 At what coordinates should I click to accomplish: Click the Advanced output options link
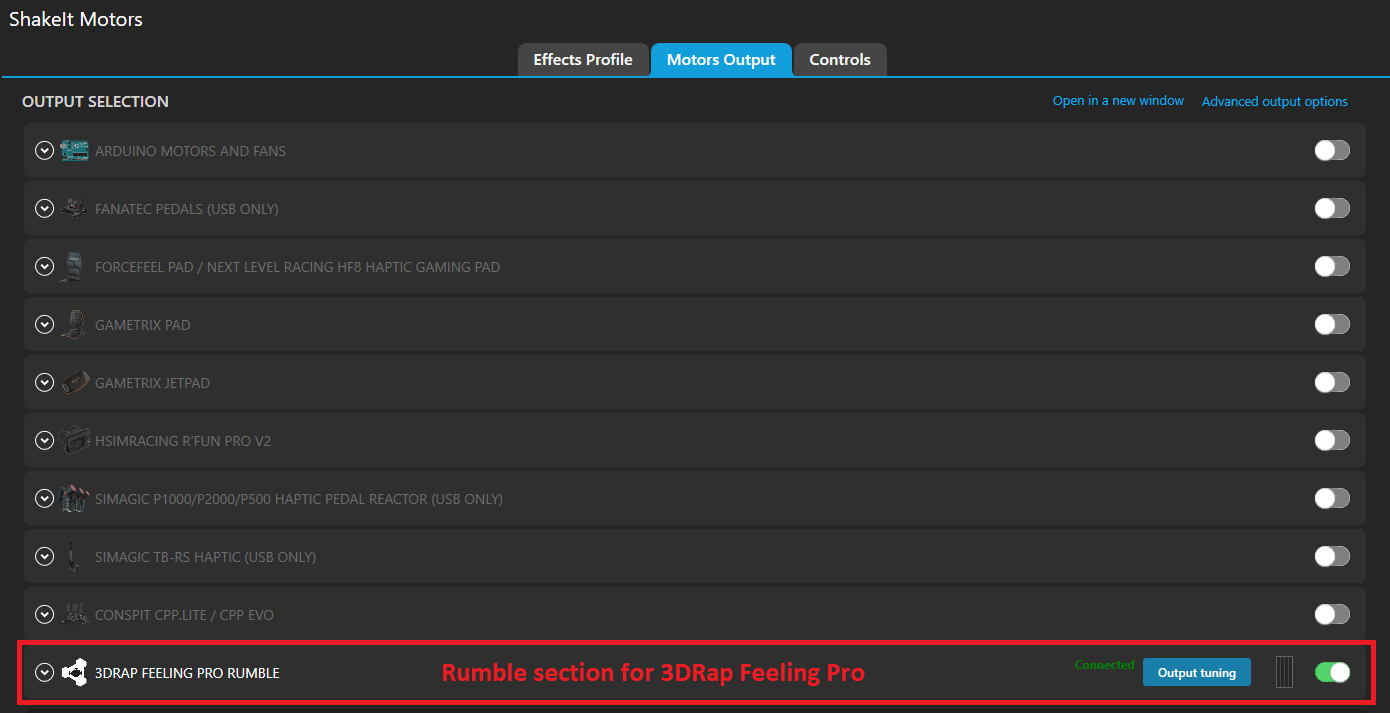coord(1274,102)
